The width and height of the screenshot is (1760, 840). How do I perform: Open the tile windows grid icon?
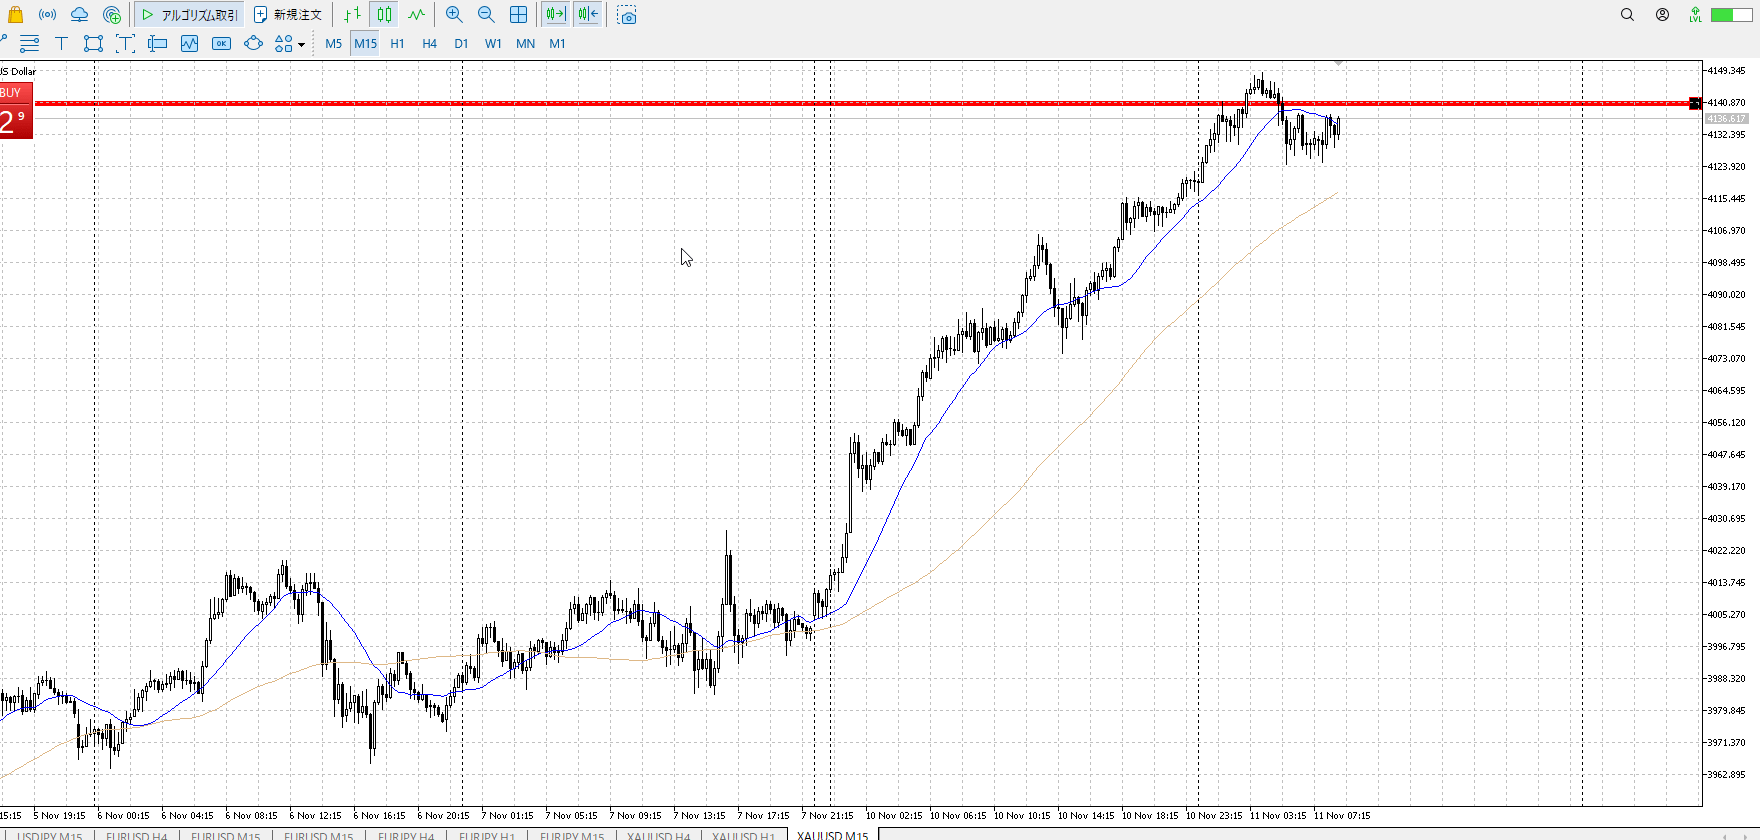[x=518, y=15]
